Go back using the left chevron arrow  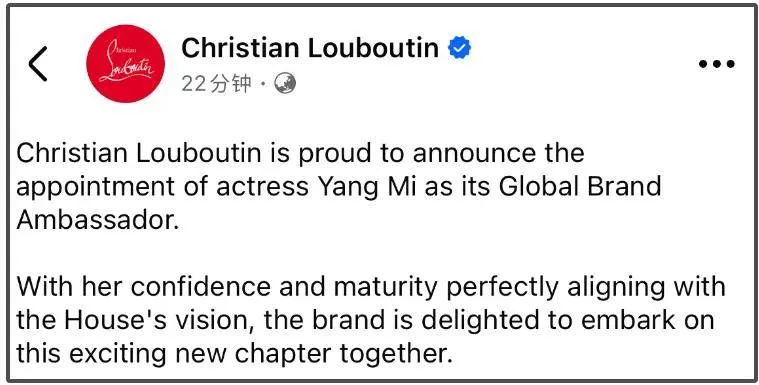point(38,63)
